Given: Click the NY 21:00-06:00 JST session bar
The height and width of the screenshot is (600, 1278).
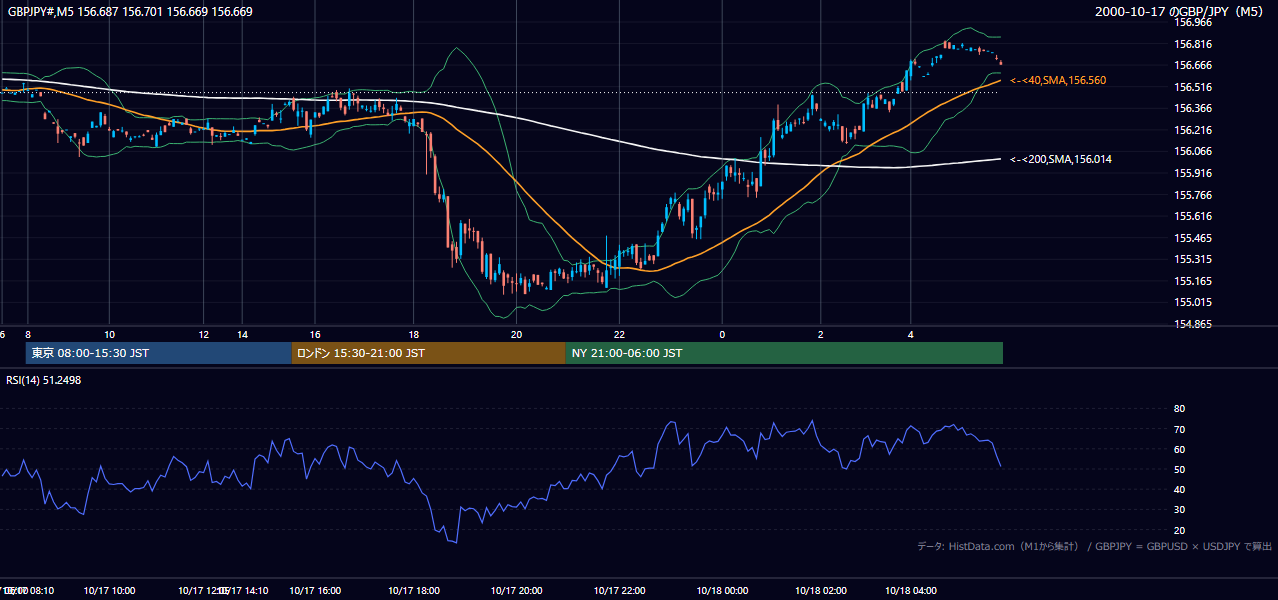Looking at the screenshot, I should coord(784,353).
